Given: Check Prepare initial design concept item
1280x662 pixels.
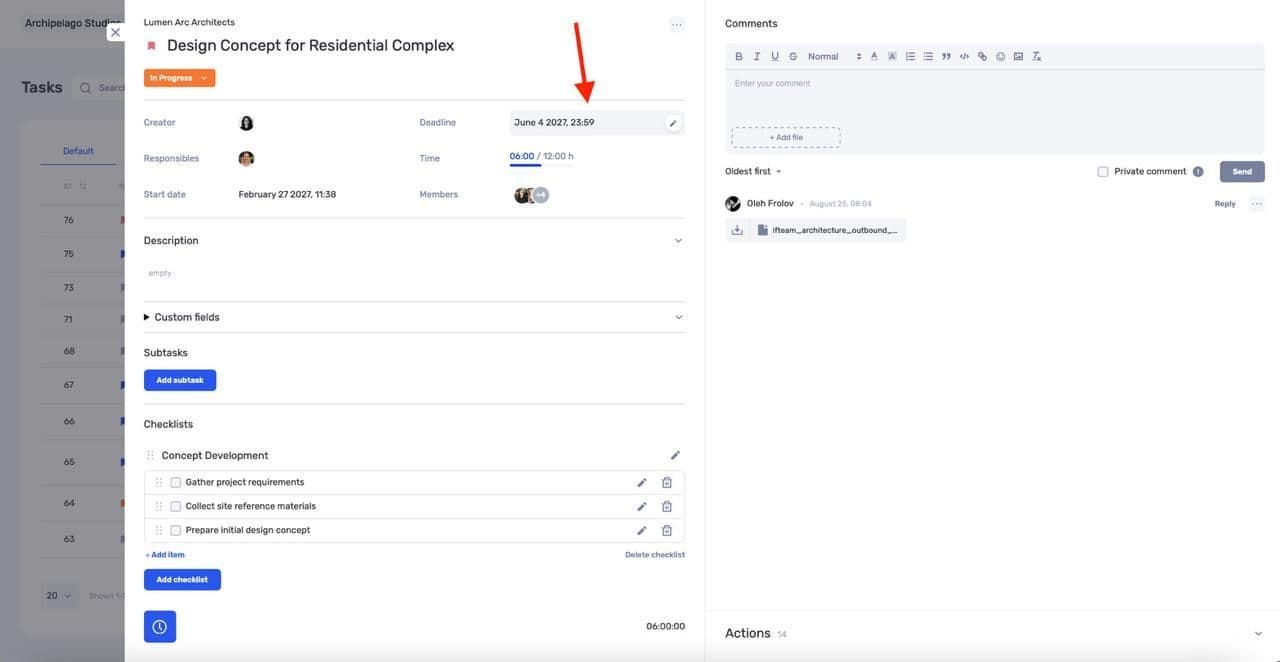Looking at the screenshot, I should coord(176,530).
